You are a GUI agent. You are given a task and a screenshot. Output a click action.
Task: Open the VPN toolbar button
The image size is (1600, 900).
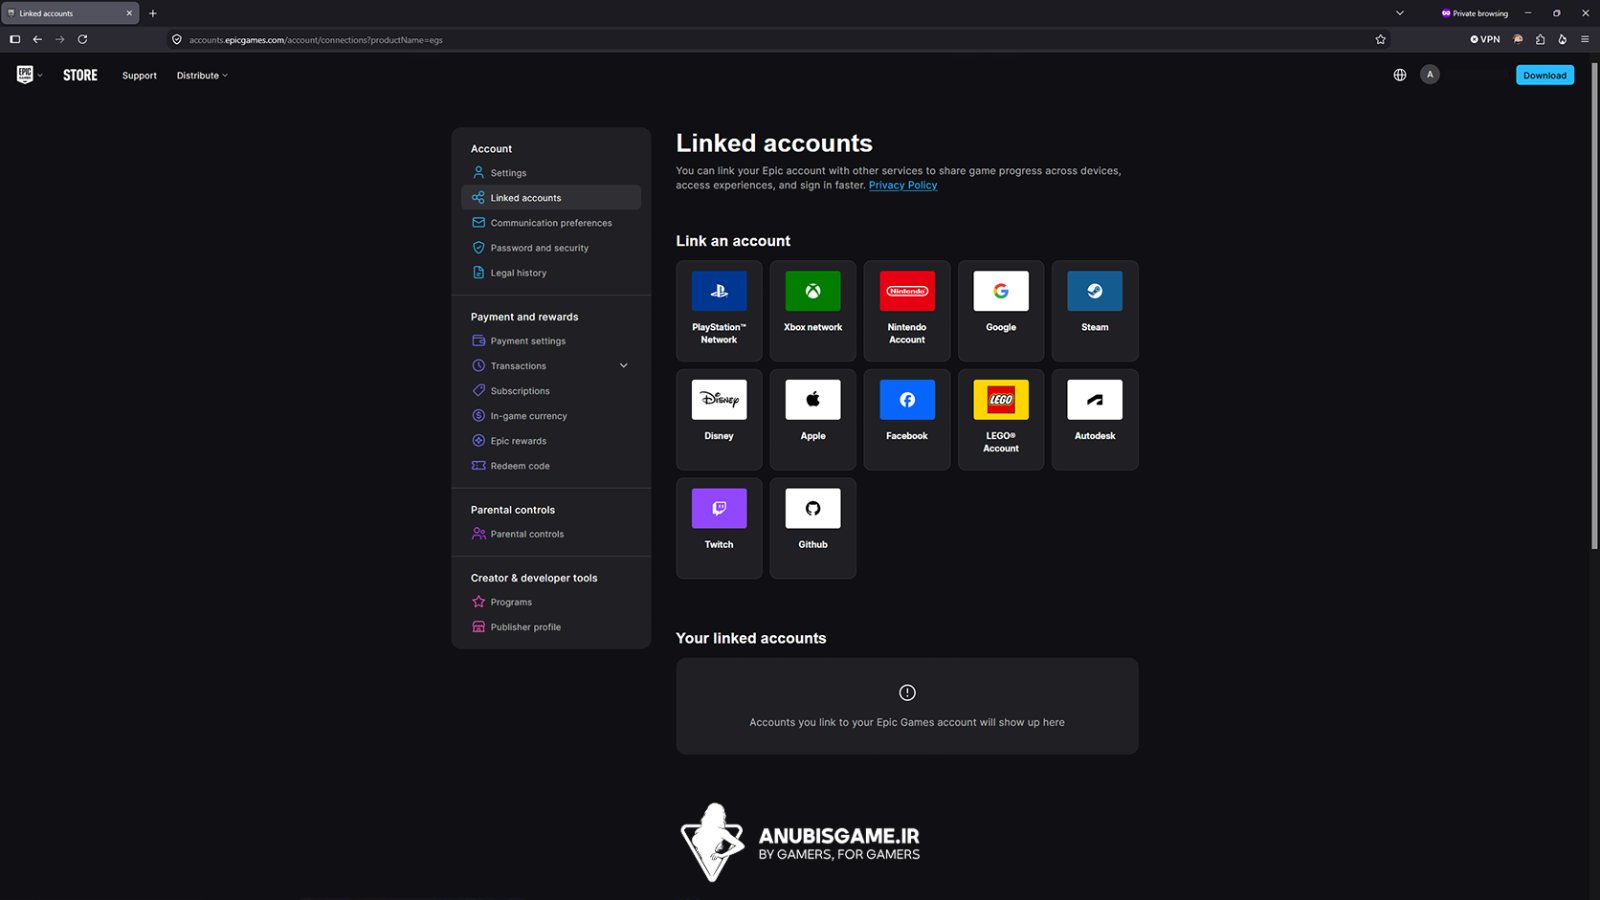[1485, 40]
